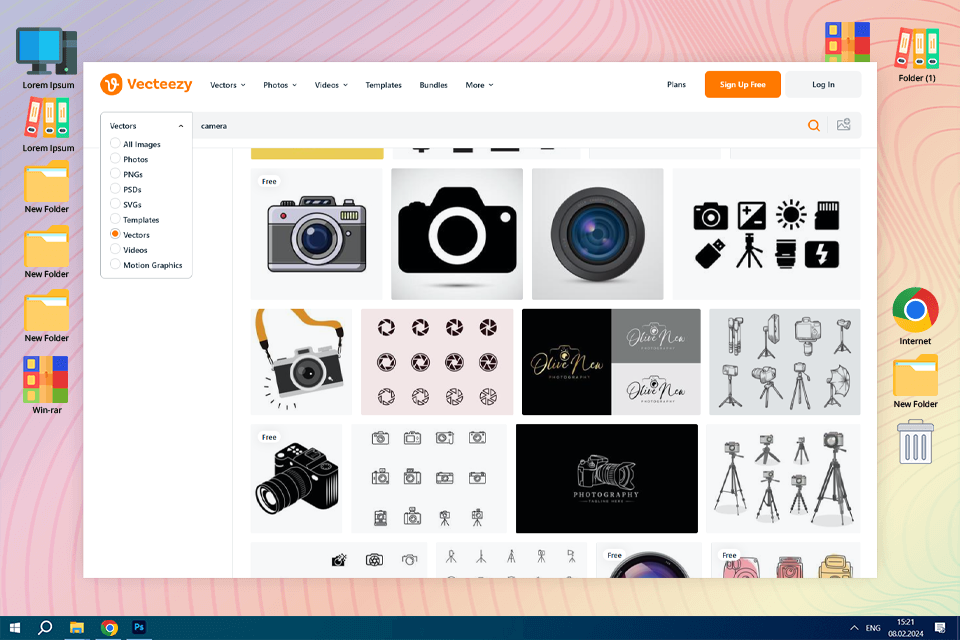Open File Explorer in the taskbar
The image size is (960, 640).
click(x=77, y=627)
